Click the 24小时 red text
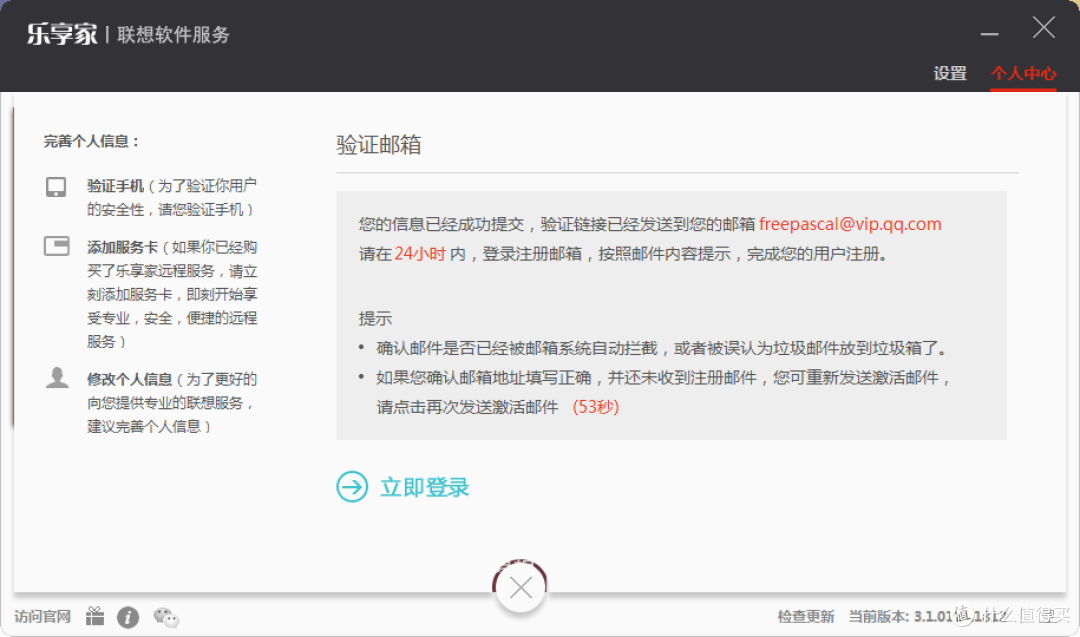The image size is (1080, 637). coord(419,253)
